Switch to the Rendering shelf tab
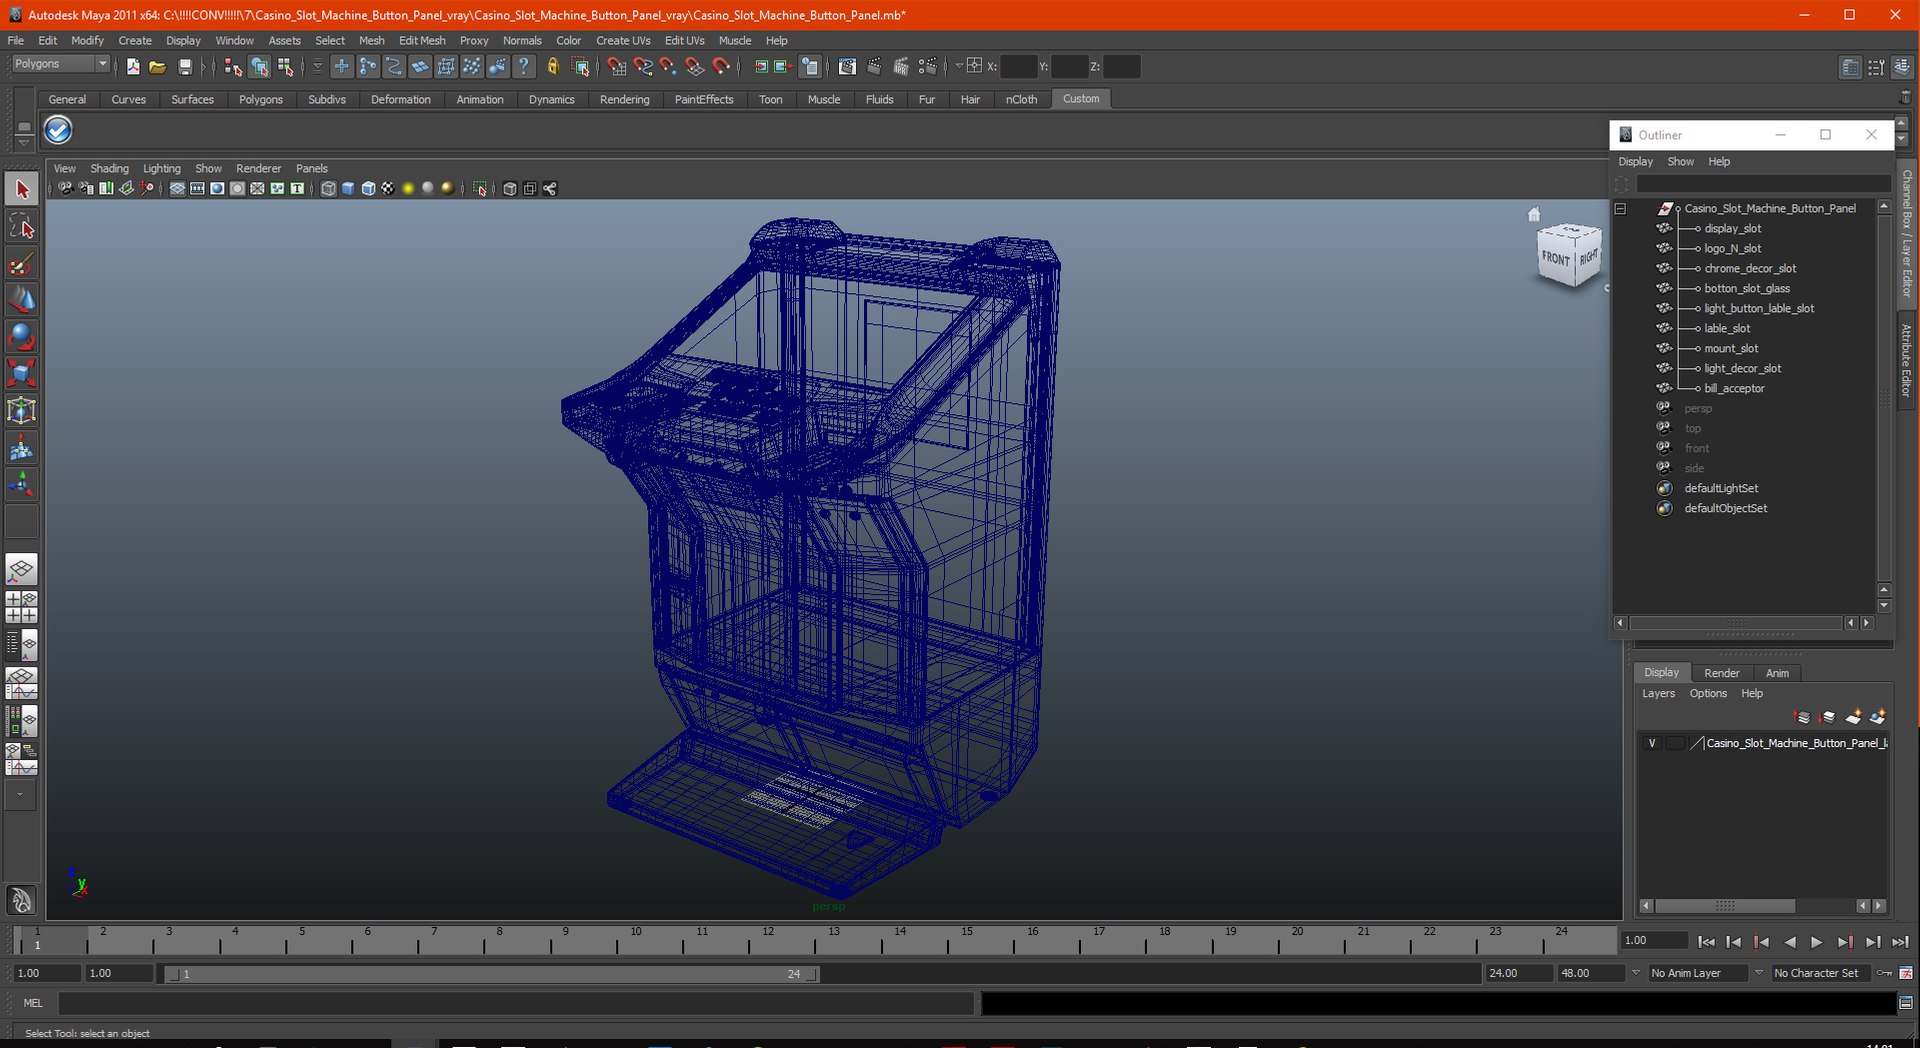The width and height of the screenshot is (1920, 1048). click(x=624, y=99)
